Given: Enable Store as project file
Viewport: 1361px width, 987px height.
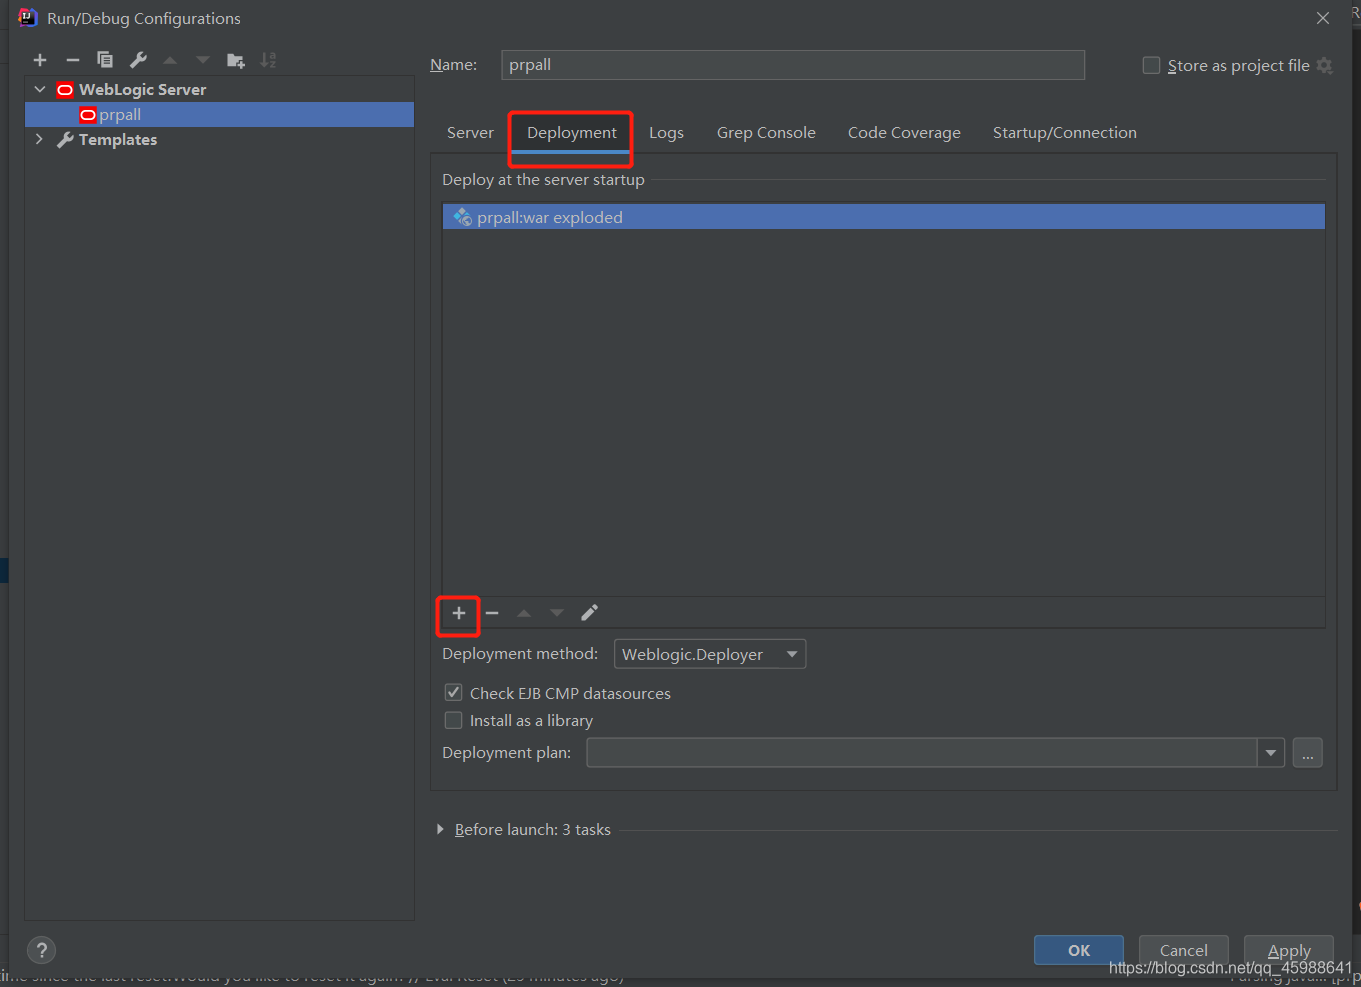Looking at the screenshot, I should [1151, 66].
